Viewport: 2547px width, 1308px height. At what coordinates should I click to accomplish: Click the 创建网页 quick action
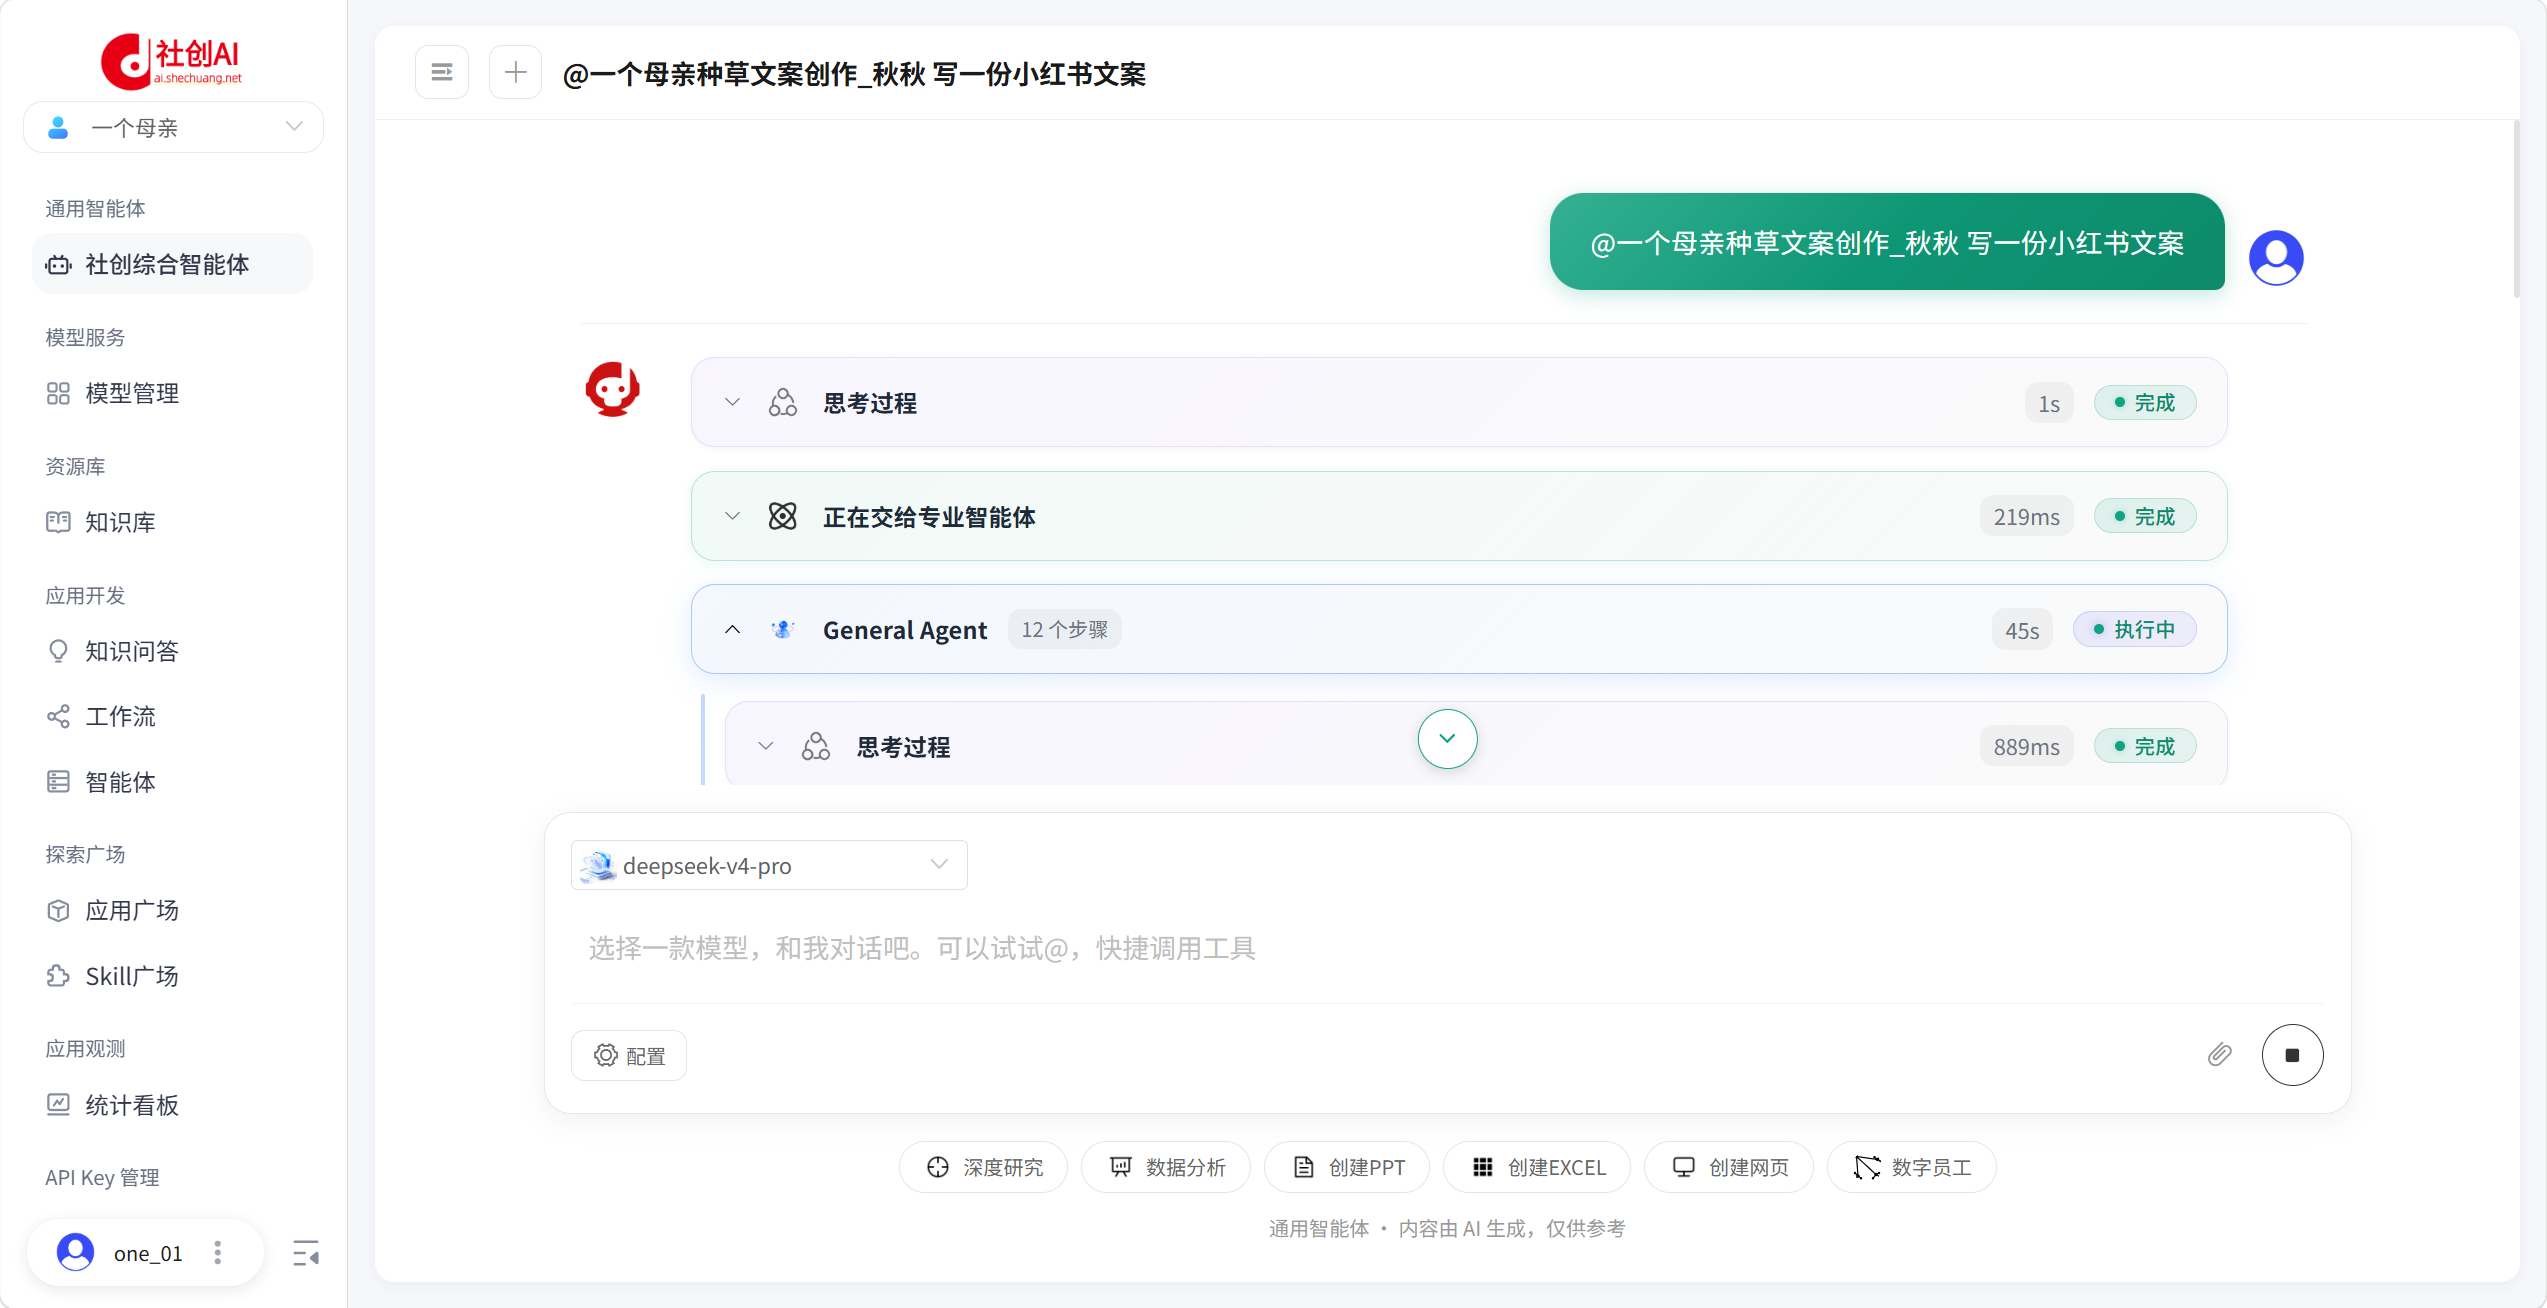(1729, 1167)
